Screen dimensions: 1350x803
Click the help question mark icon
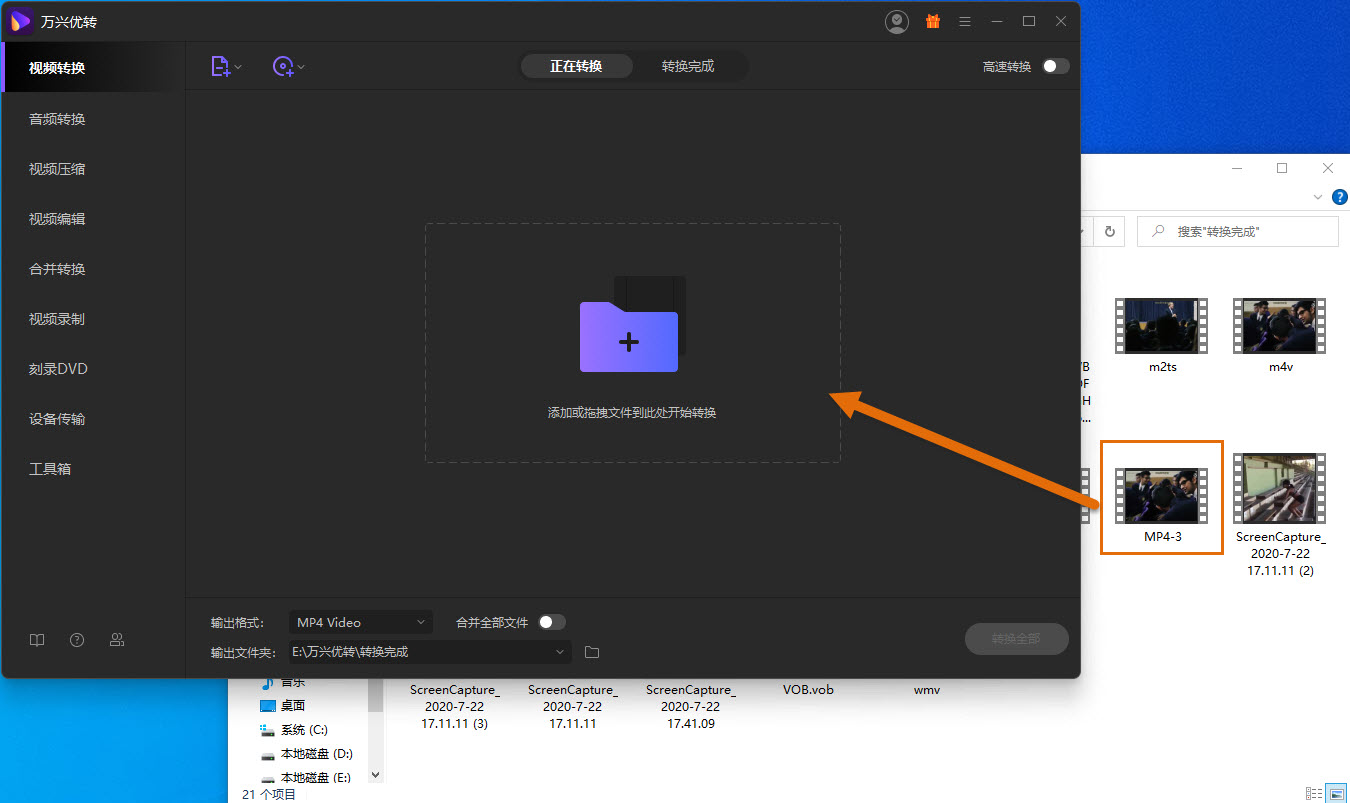tap(77, 640)
